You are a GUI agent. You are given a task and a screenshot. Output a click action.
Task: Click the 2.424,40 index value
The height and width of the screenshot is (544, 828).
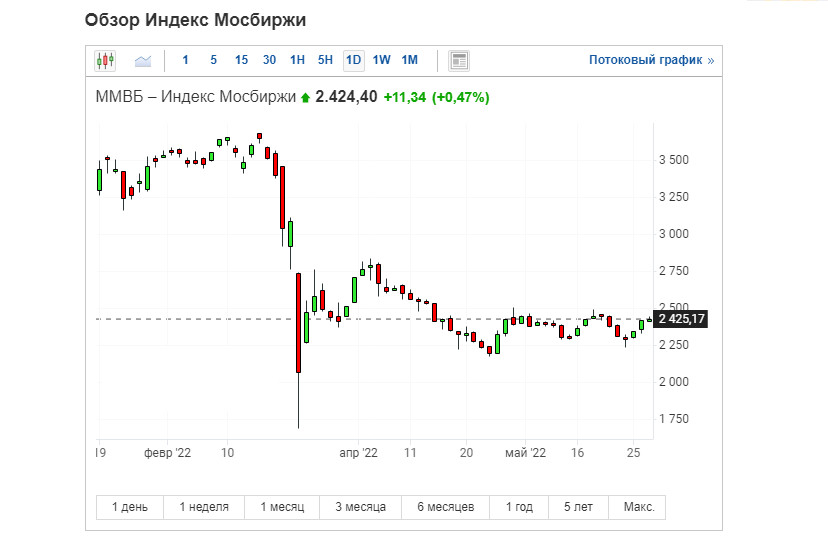click(346, 97)
